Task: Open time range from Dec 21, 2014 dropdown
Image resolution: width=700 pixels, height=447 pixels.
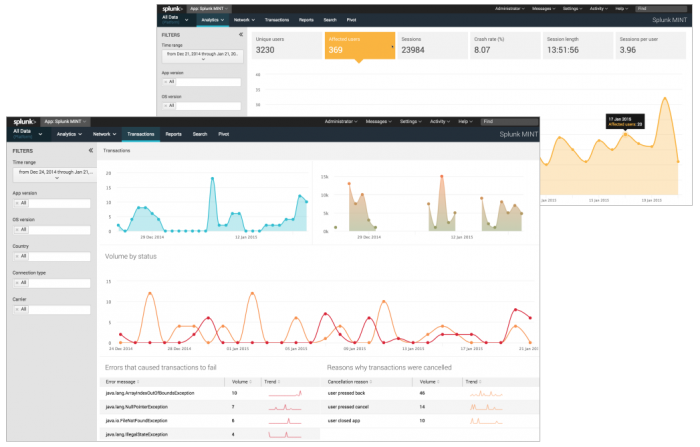Action: click(203, 56)
